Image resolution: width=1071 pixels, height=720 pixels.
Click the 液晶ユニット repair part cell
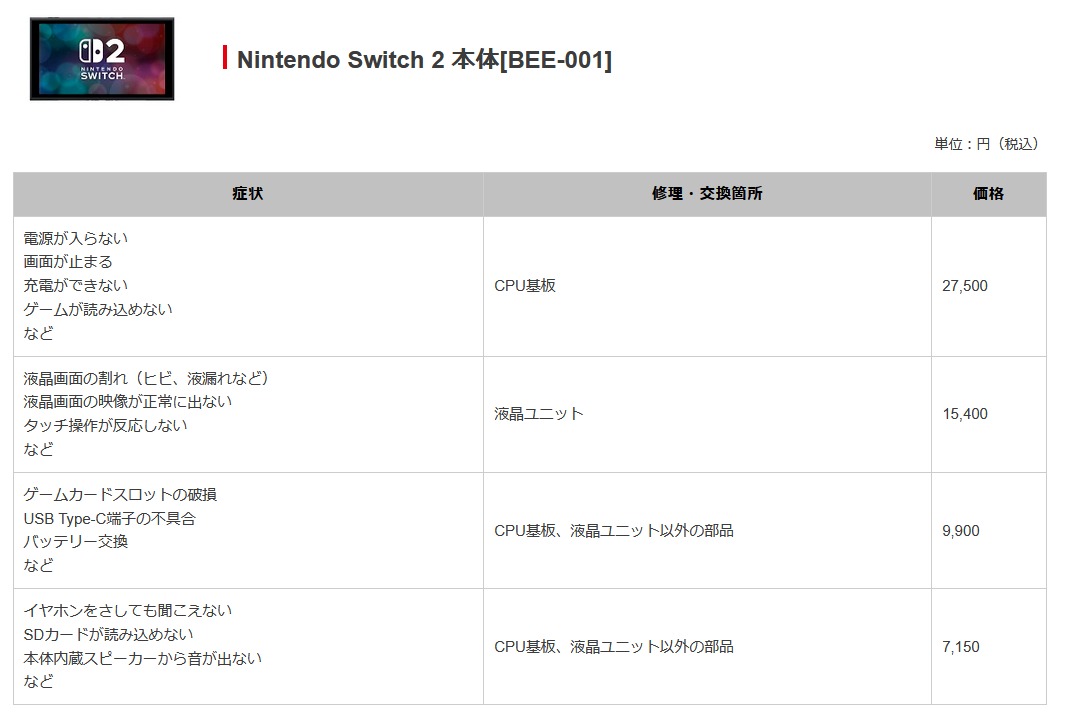tap(538, 414)
